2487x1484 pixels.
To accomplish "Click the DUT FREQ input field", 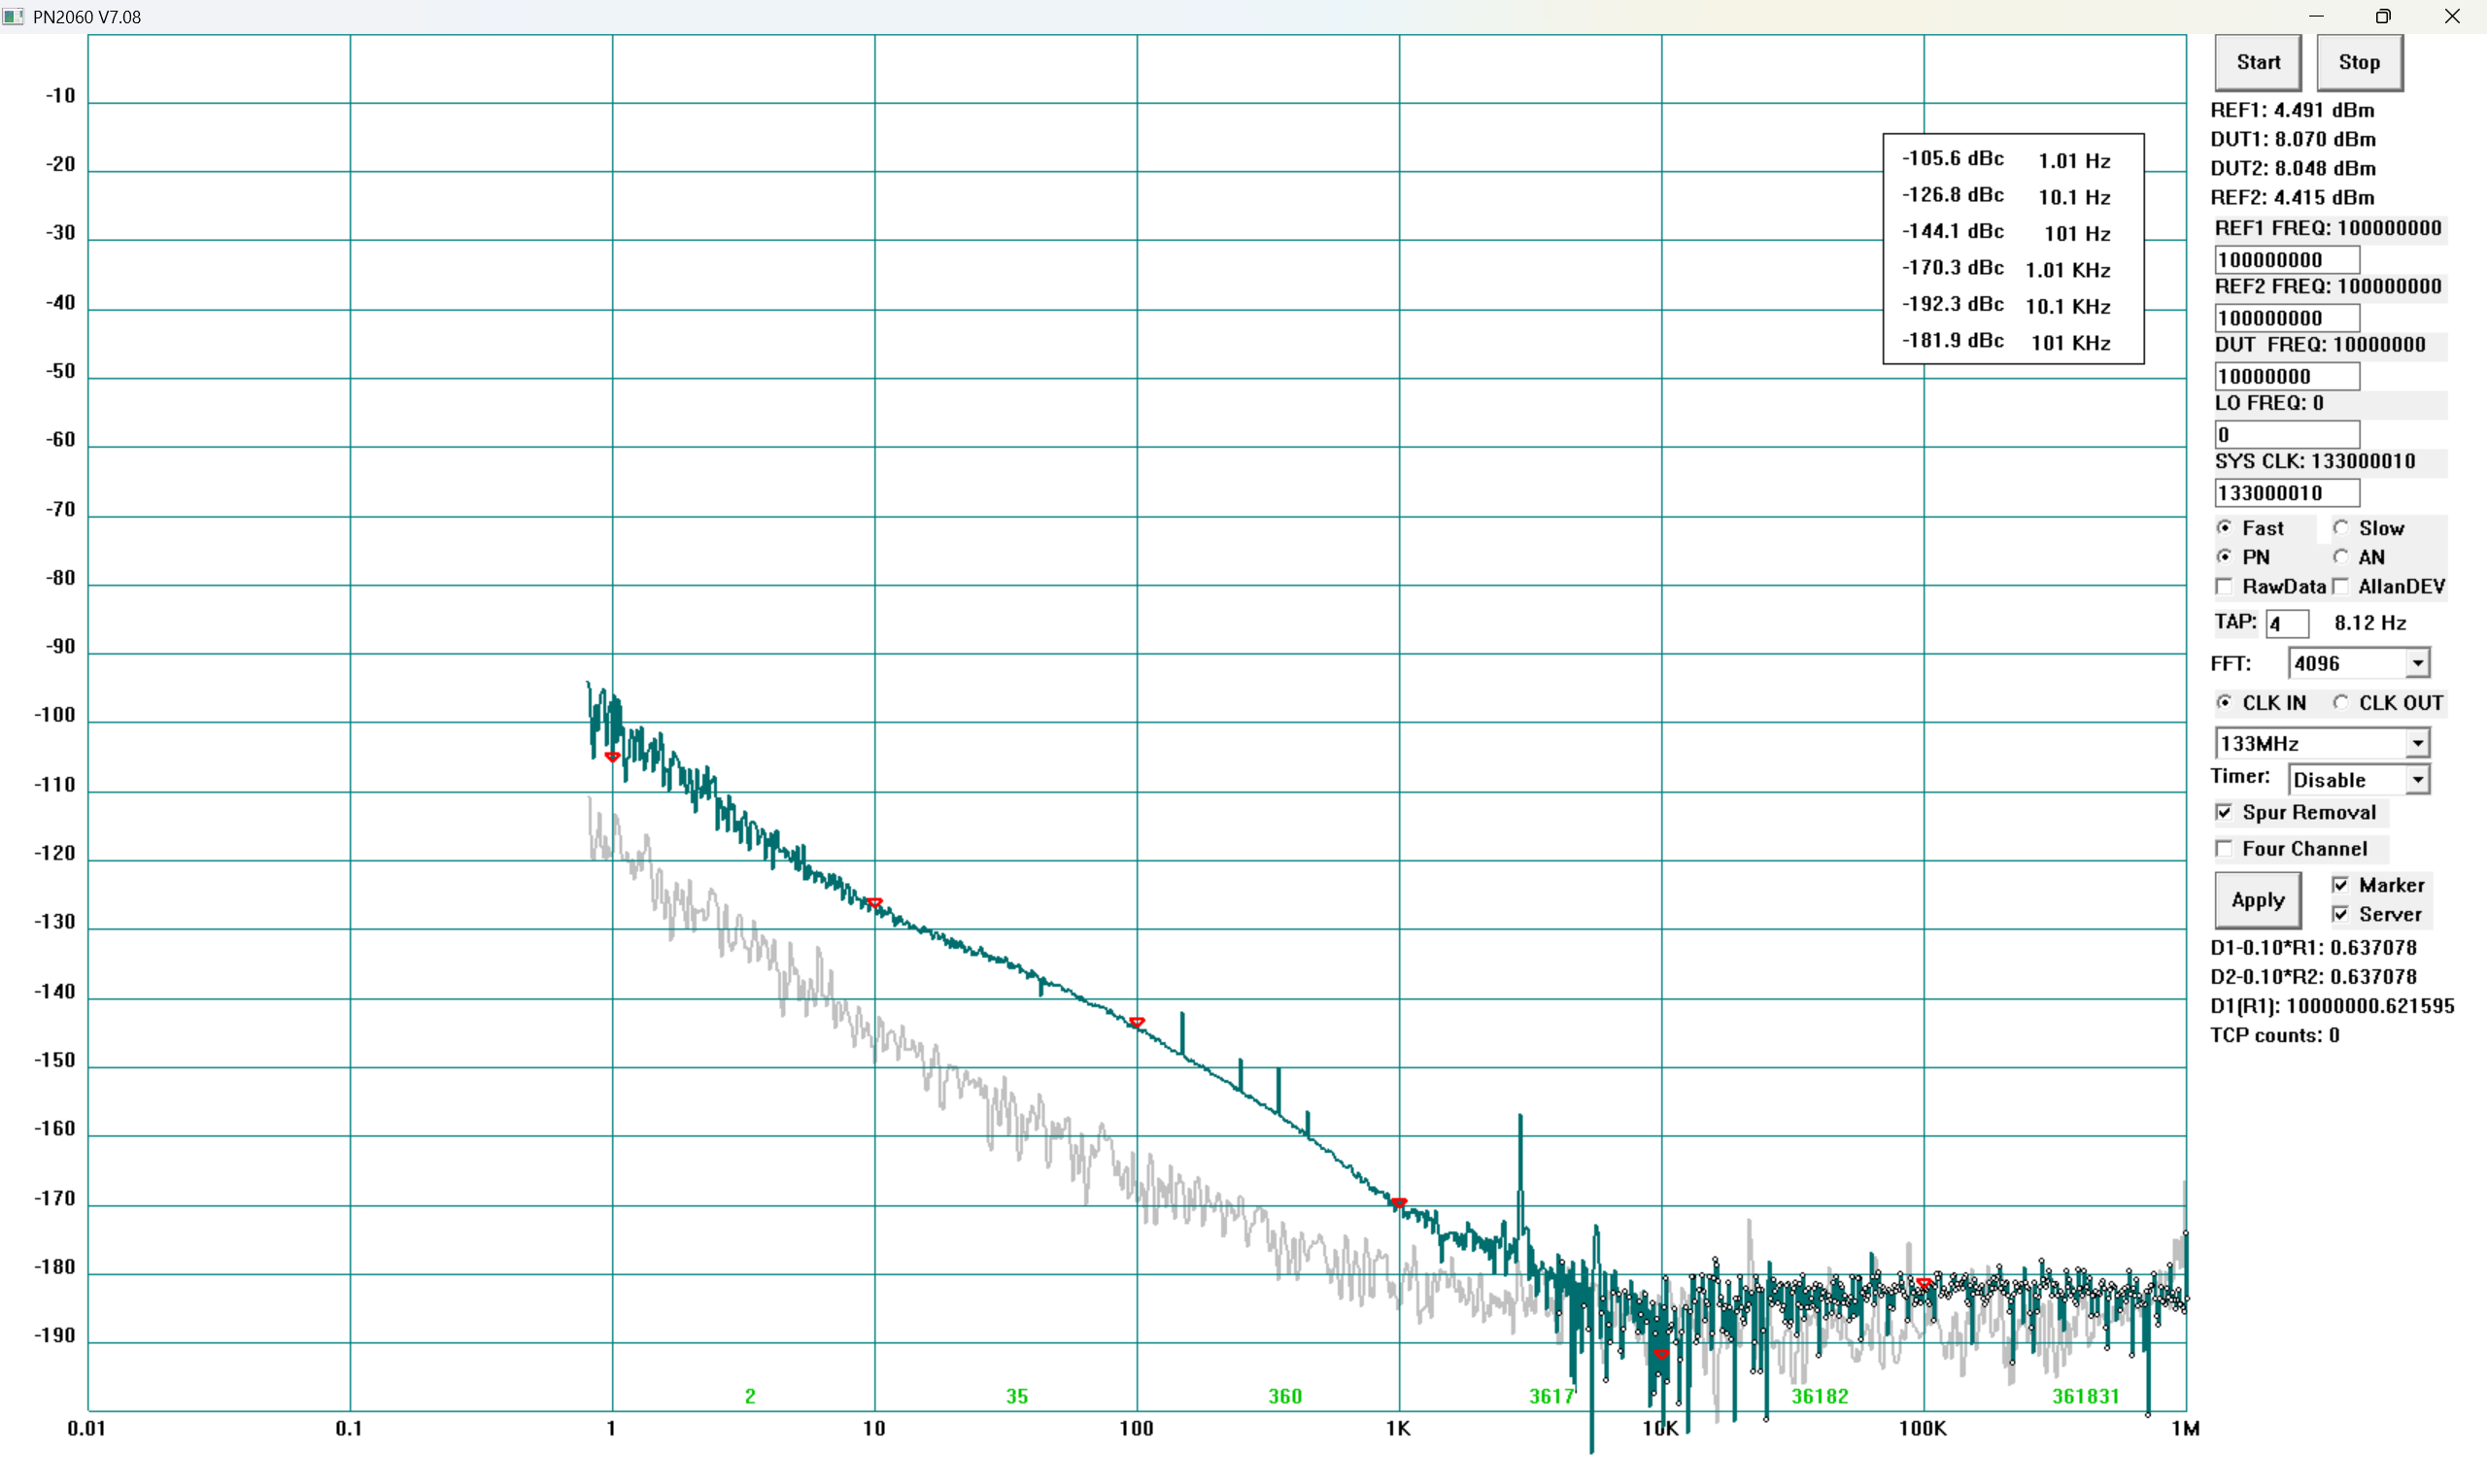I will click(x=2286, y=377).
